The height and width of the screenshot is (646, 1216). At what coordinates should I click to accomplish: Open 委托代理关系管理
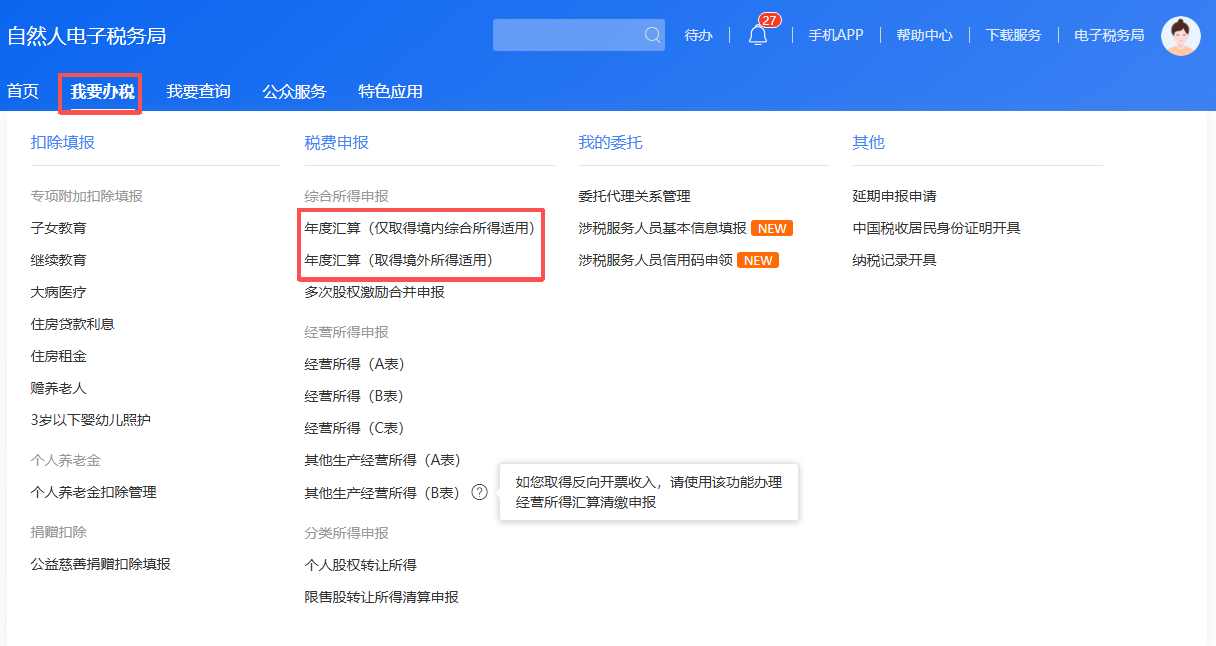(634, 196)
